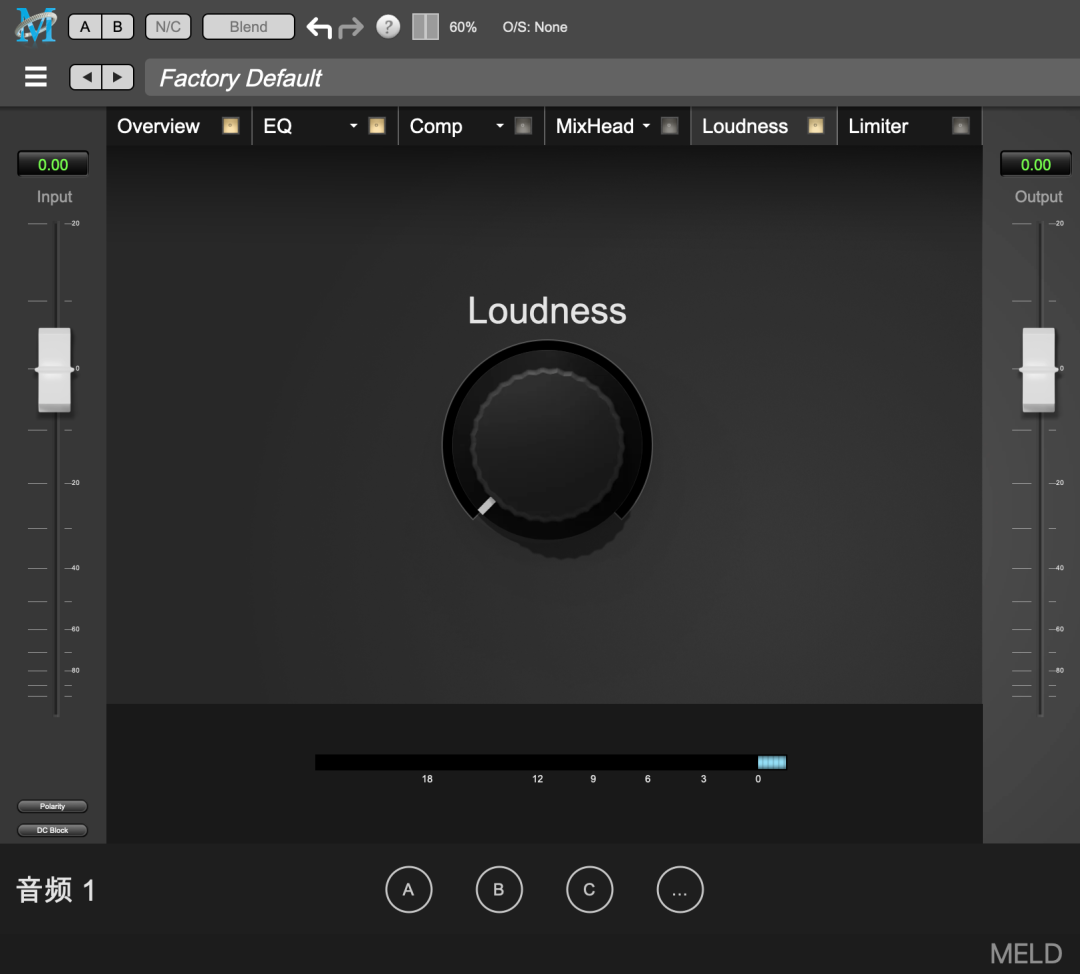
Task: Expand the EQ type dropdown arrow
Action: pos(353,126)
